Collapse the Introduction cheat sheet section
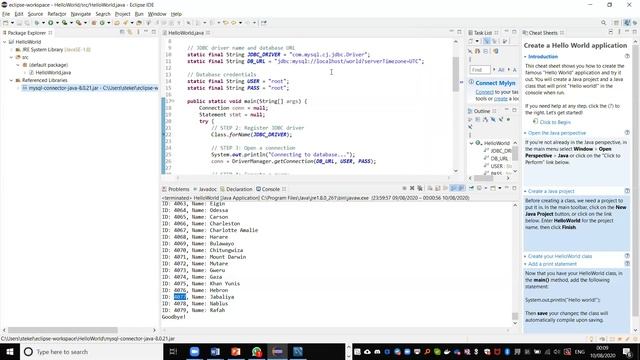The height and width of the screenshot is (360, 640). pos(525,57)
